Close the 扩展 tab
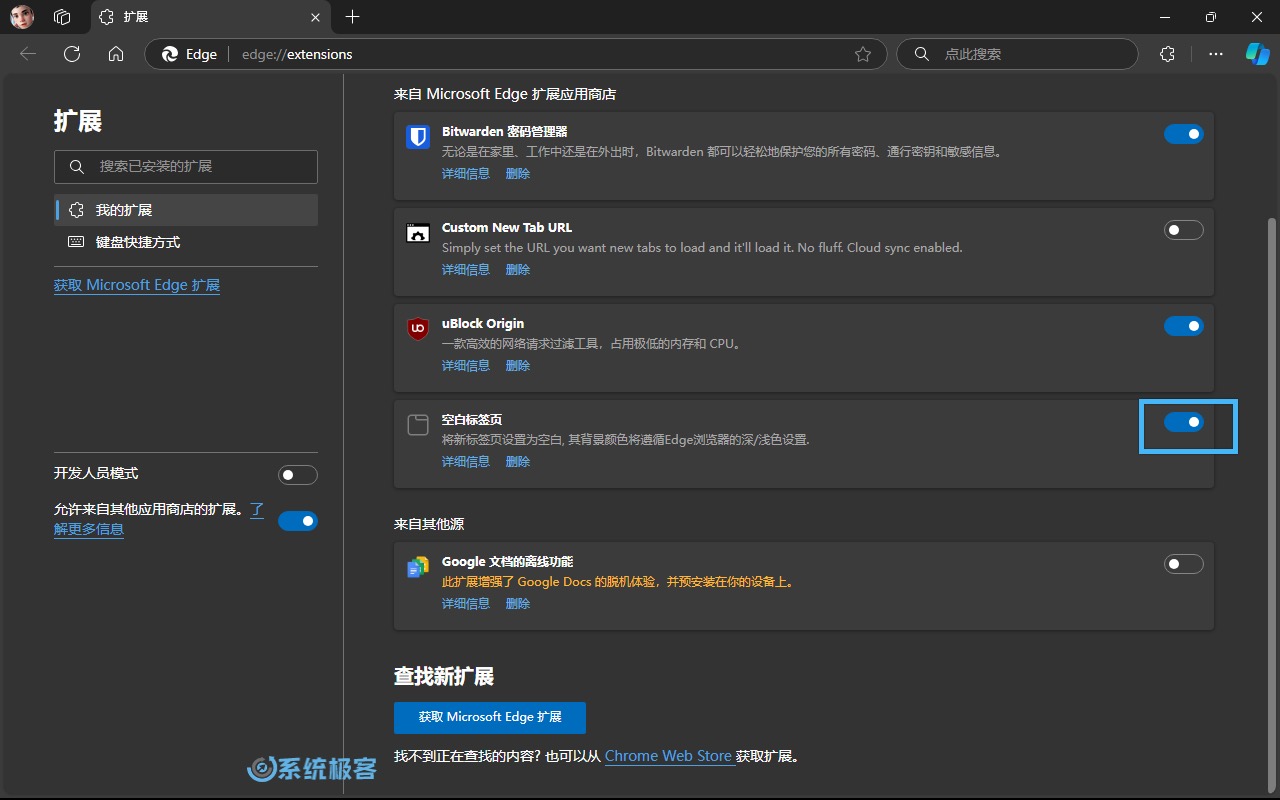This screenshot has height=800, width=1280. pos(315,17)
